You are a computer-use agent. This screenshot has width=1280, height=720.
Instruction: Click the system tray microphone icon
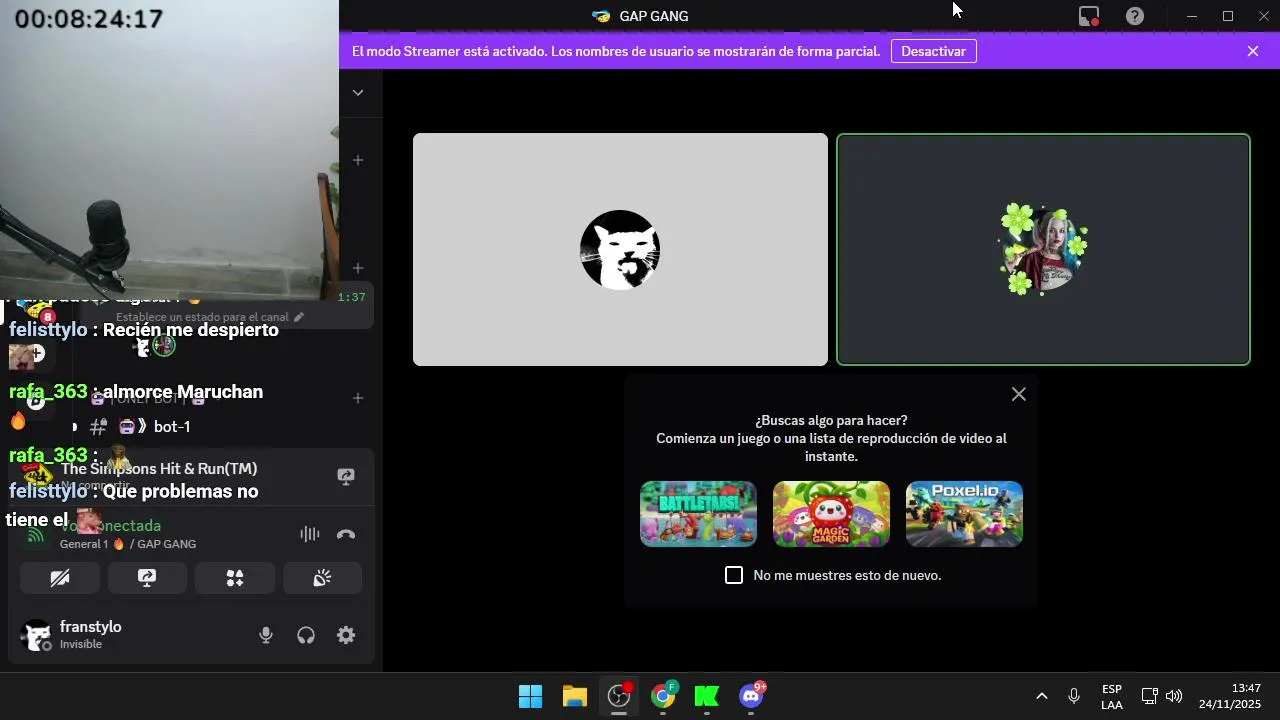click(1074, 696)
